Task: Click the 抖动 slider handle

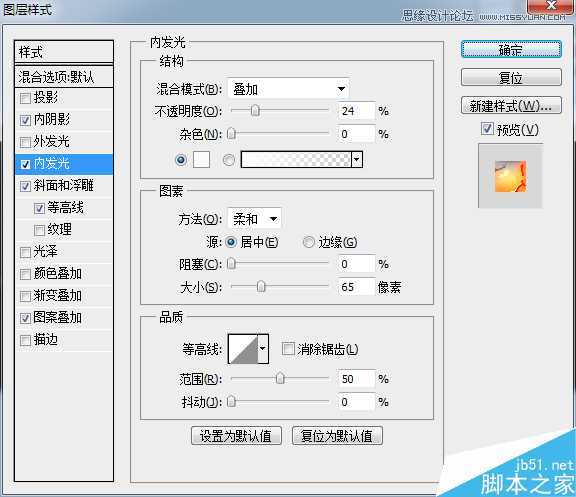Action: pos(231,401)
